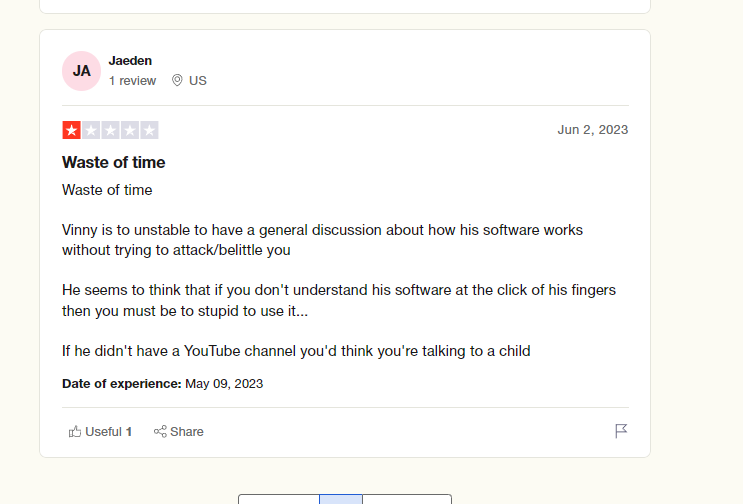Viewport: 743px width, 504px height.
Task: Click the location pin icon beside US
Action: 177,80
